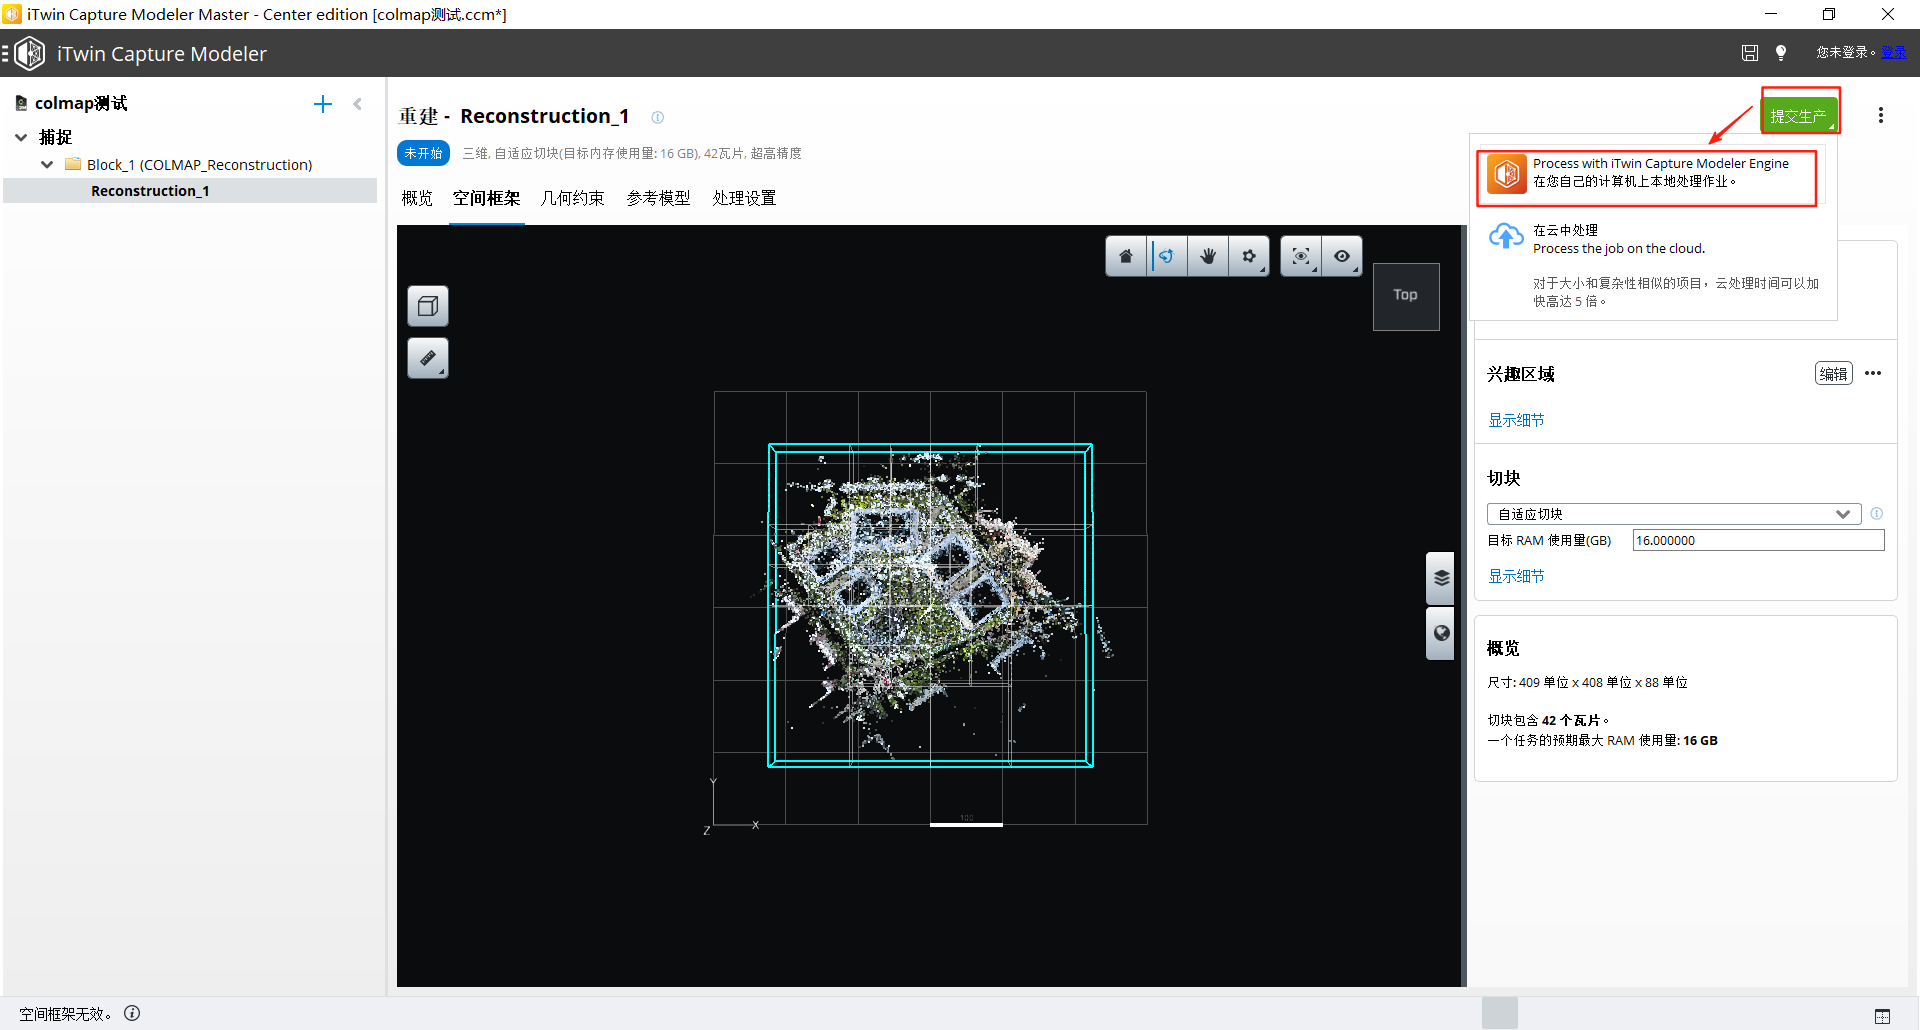Image resolution: width=1920 pixels, height=1030 pixels.
Task: Click the 目标 RAM 使用量 input field
Action: 1757,541
